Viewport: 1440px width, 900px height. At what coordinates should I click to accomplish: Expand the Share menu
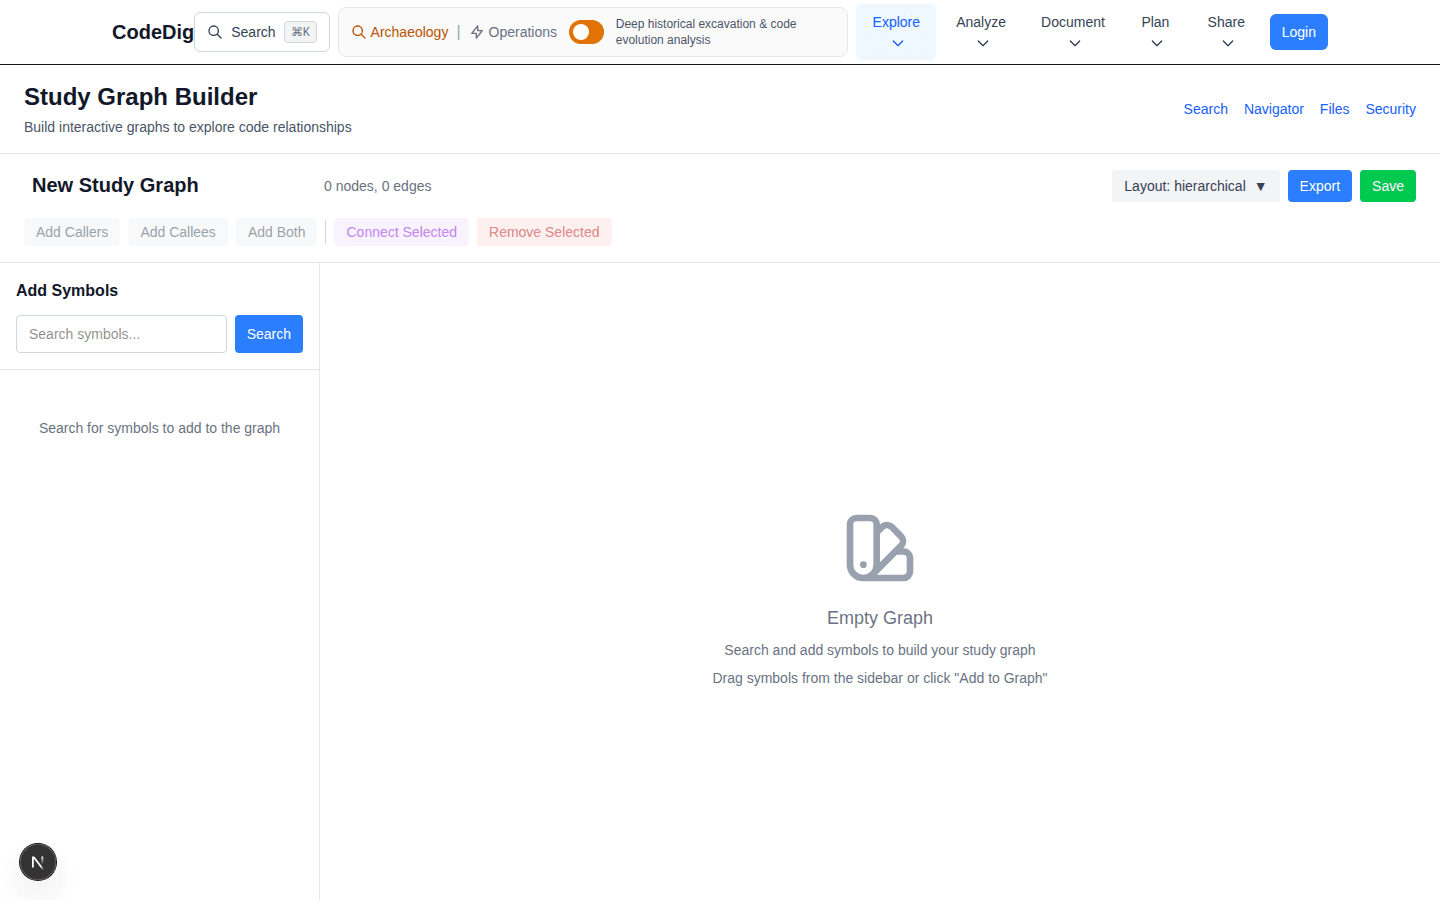click(x=1225, y=31)
